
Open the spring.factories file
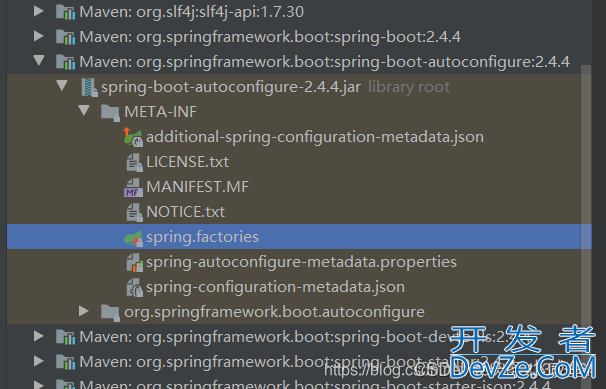[x=203, y=237]
